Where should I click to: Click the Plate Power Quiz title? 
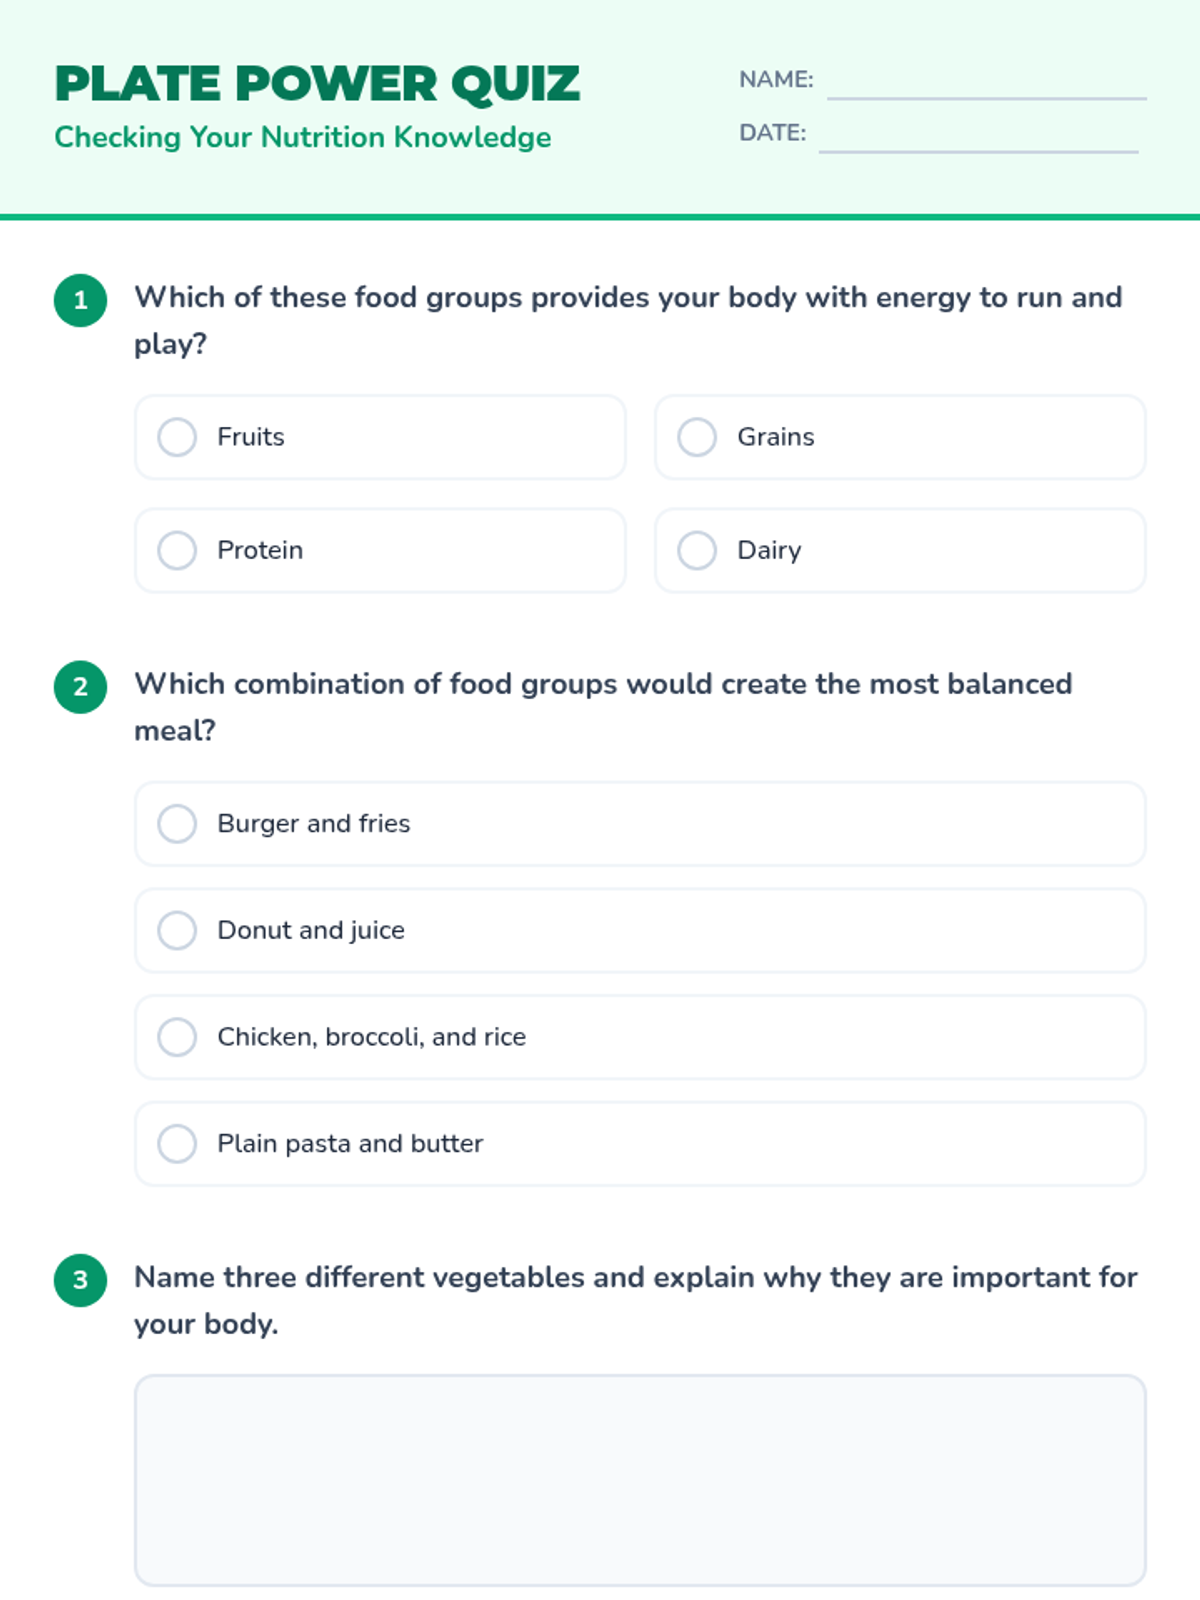point(317,84)
